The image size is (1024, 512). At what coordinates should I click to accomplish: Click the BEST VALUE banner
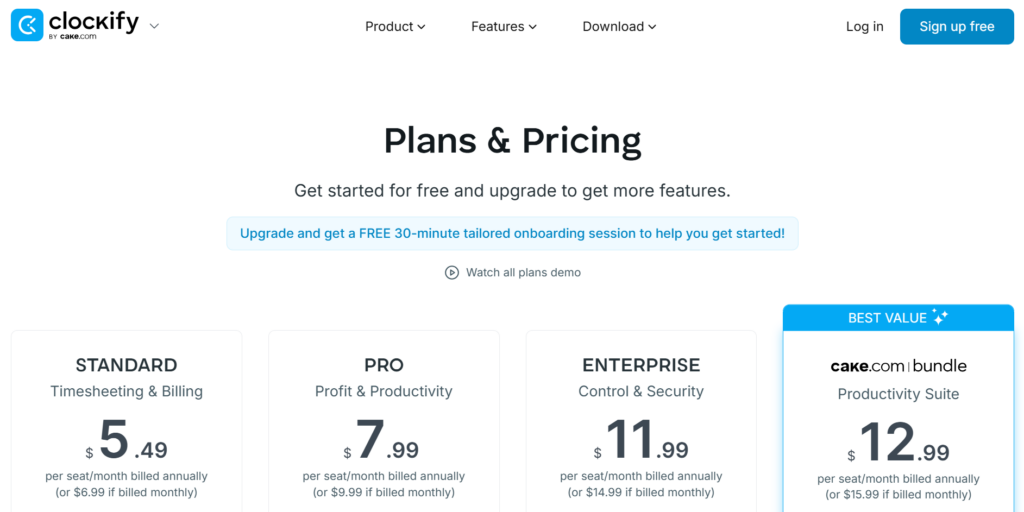(886, 318)
